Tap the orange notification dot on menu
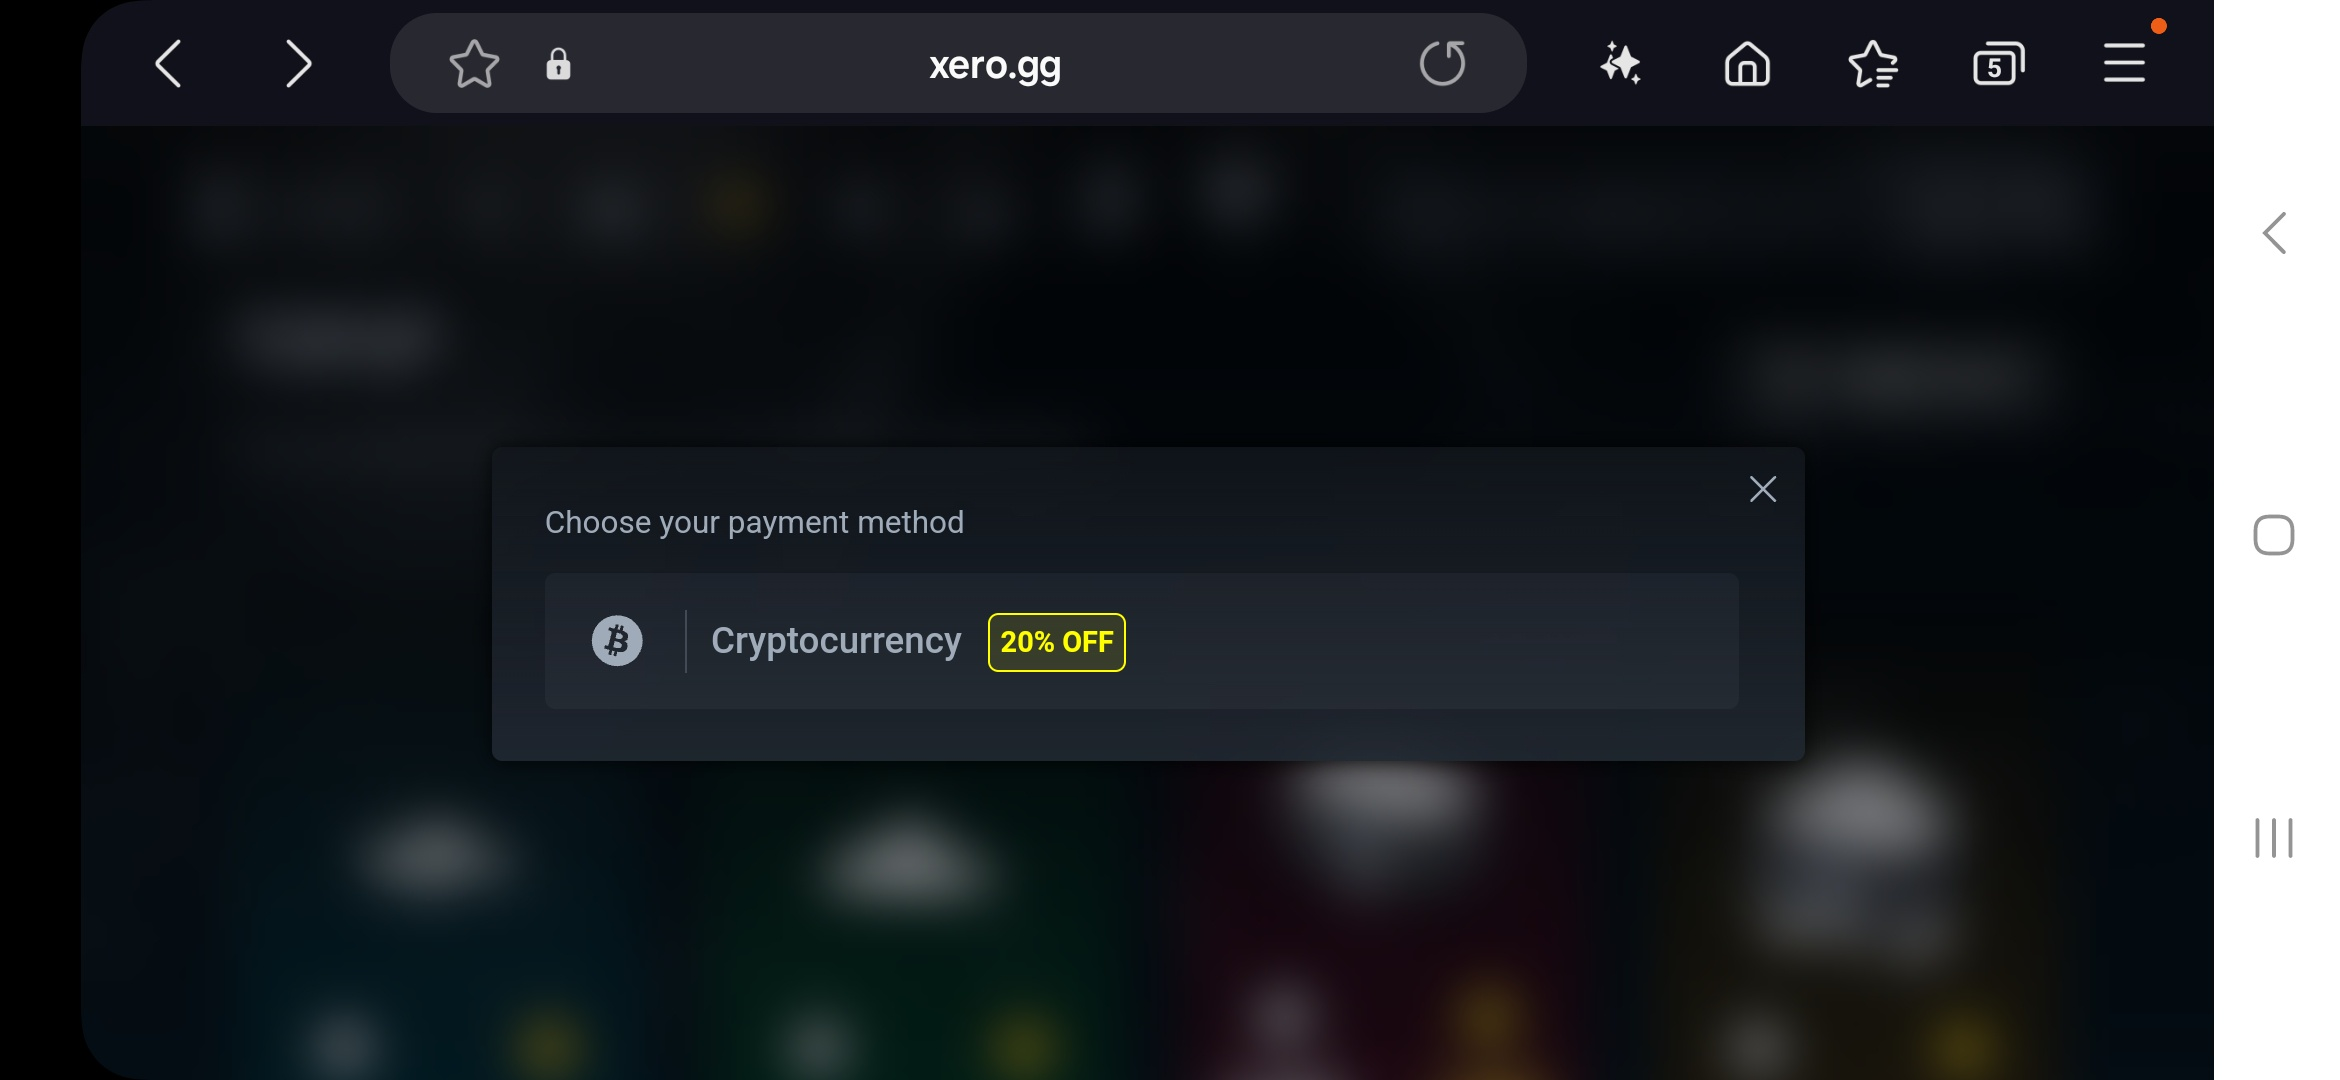 2159,27
